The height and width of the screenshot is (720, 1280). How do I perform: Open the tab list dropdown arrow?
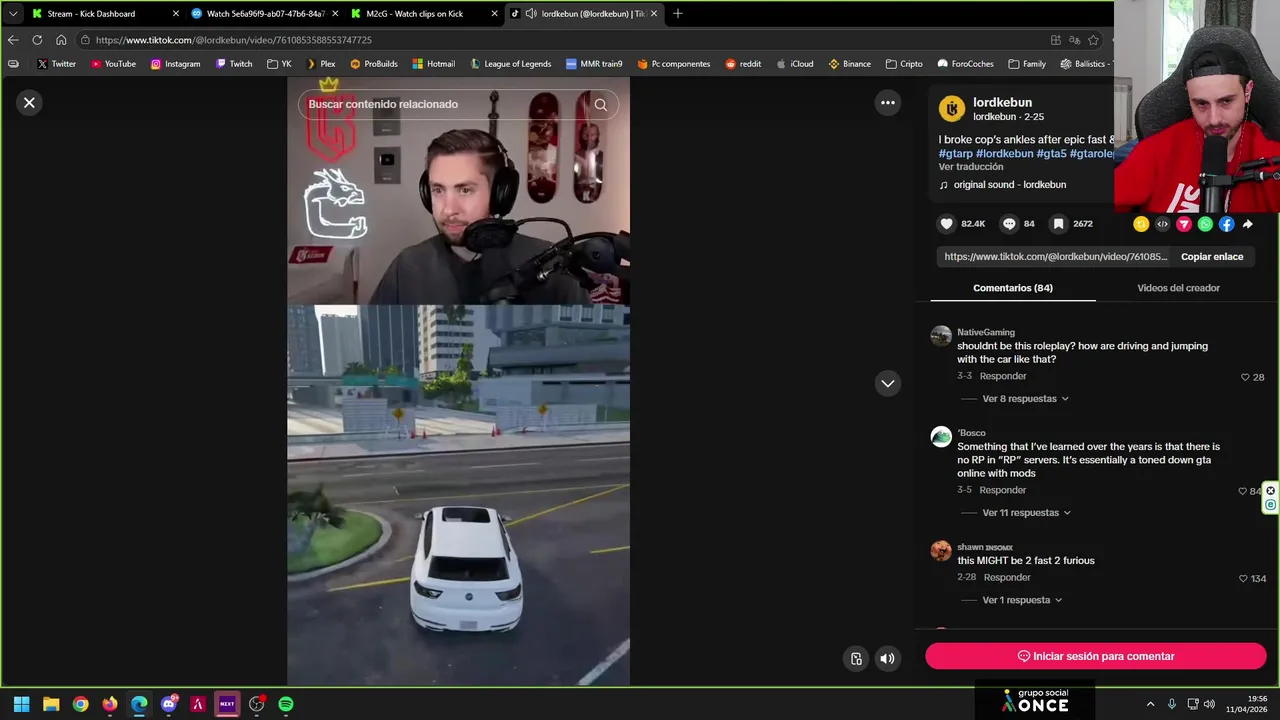pos(12,14)
